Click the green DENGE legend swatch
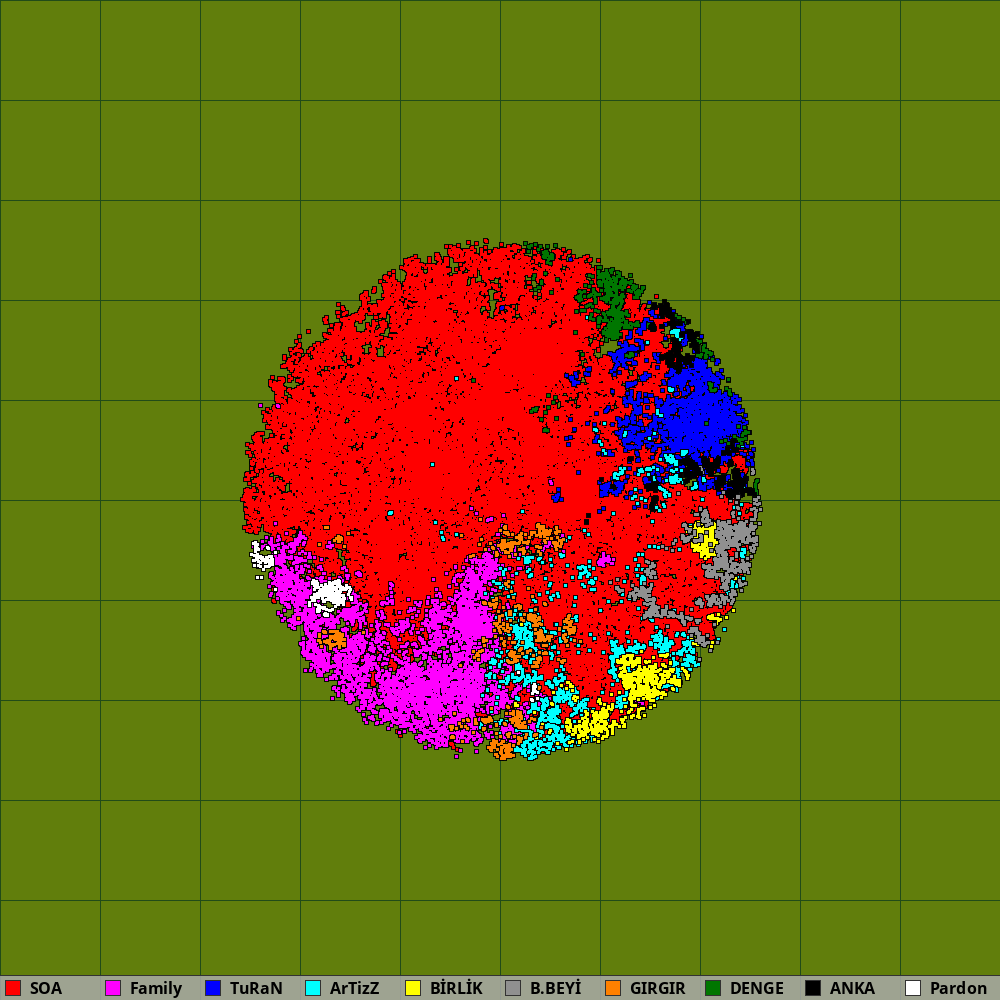 713,988
